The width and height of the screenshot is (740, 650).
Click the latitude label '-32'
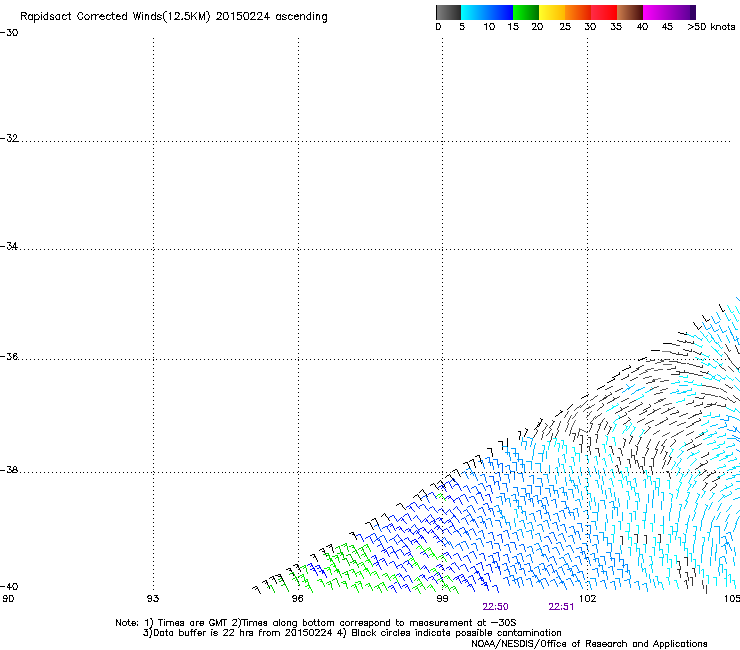[x=9, y=138]
